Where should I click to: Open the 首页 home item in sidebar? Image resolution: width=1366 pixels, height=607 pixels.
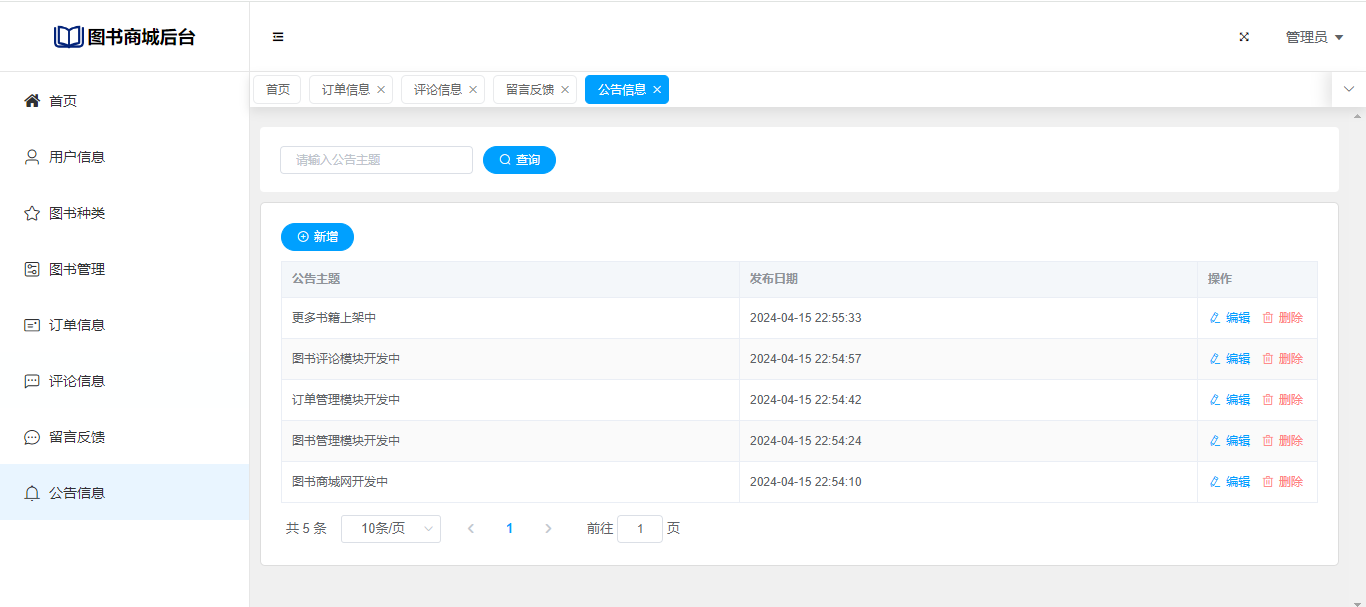pyautogui.click(x=63, y=101)
